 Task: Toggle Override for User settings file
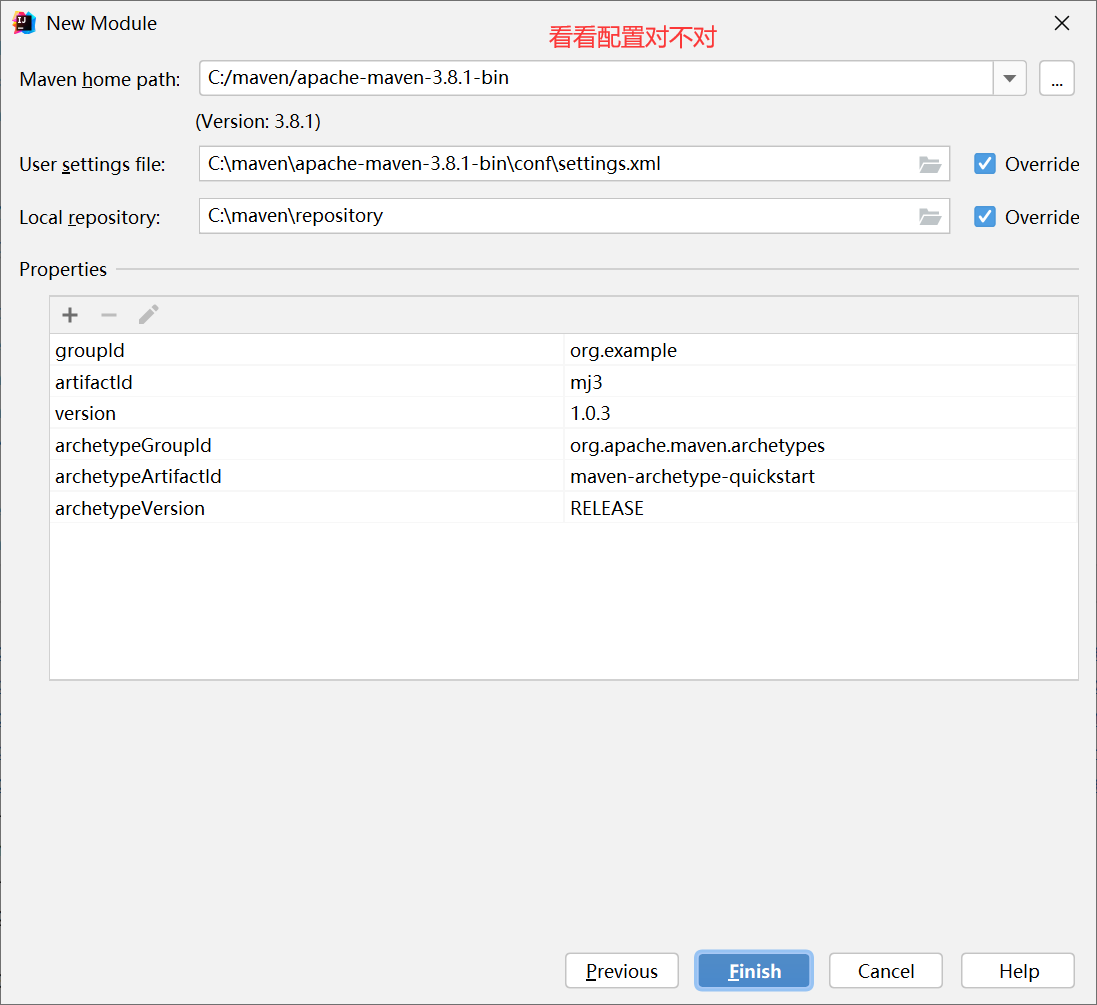[x=984, y=164]
